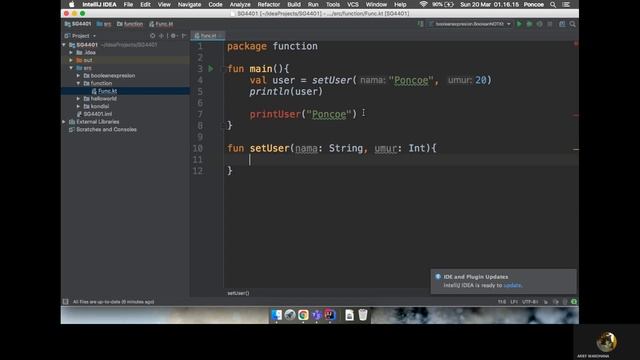The image size is (640, 360).
Task: Click the Wi-Fi status icon
Action: click(x=423, y=4)
